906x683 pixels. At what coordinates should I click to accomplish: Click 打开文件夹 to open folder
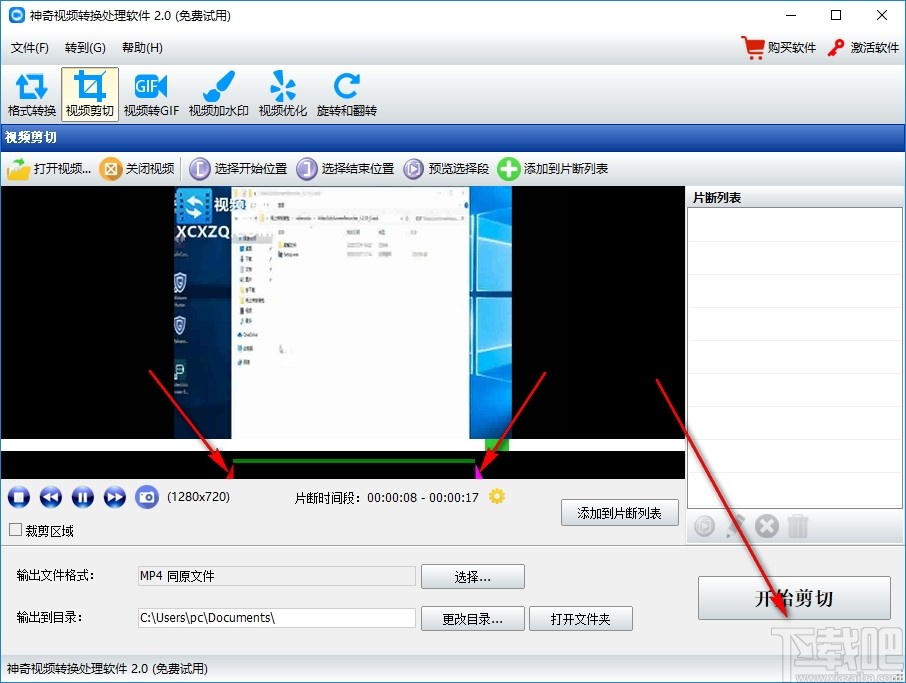[x=581, y=619]
